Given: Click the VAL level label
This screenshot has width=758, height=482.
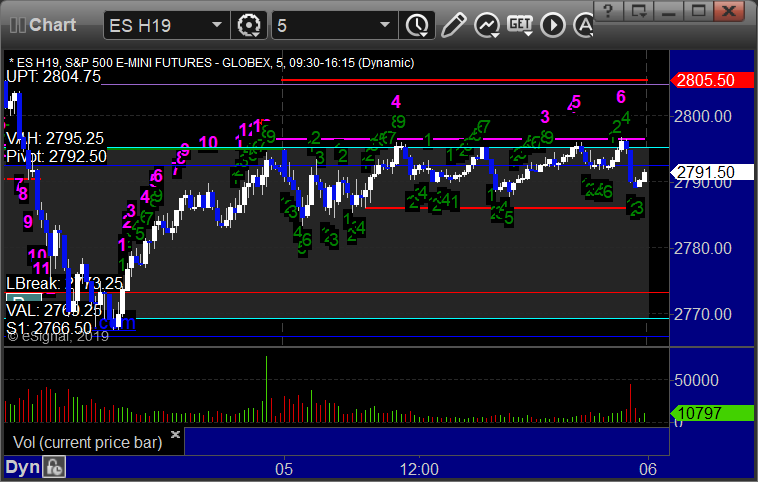Looking at the screenshot, I should tap(54, 310).
